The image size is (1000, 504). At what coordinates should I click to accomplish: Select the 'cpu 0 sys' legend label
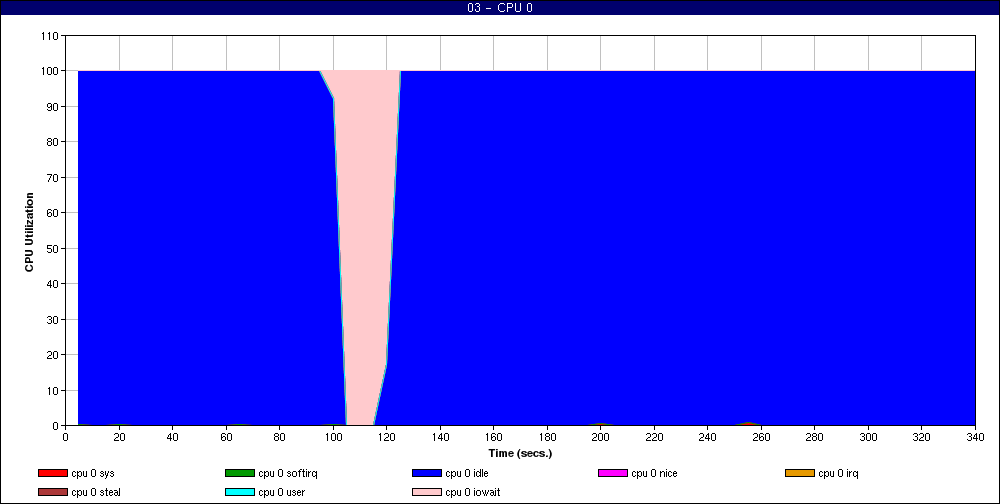(x=93, y=474)
